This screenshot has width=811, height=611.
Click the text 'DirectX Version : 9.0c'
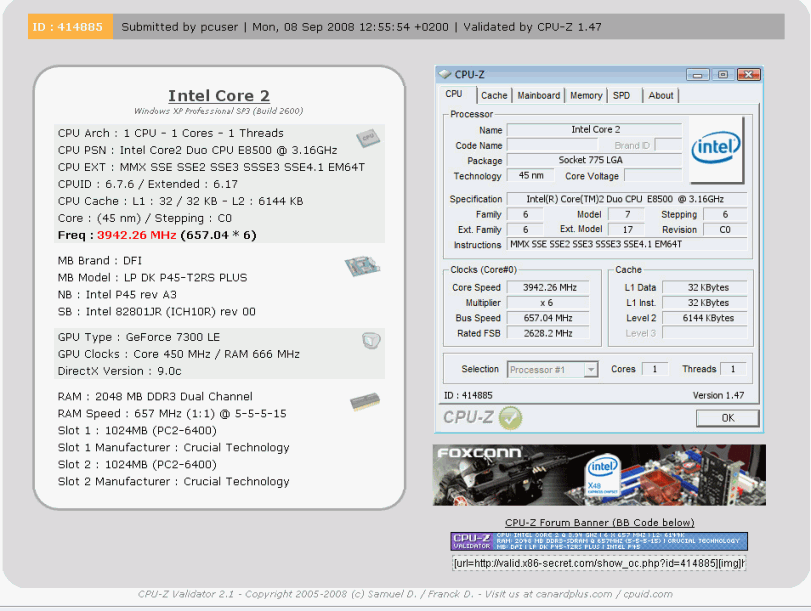click(x=119, y=371)
